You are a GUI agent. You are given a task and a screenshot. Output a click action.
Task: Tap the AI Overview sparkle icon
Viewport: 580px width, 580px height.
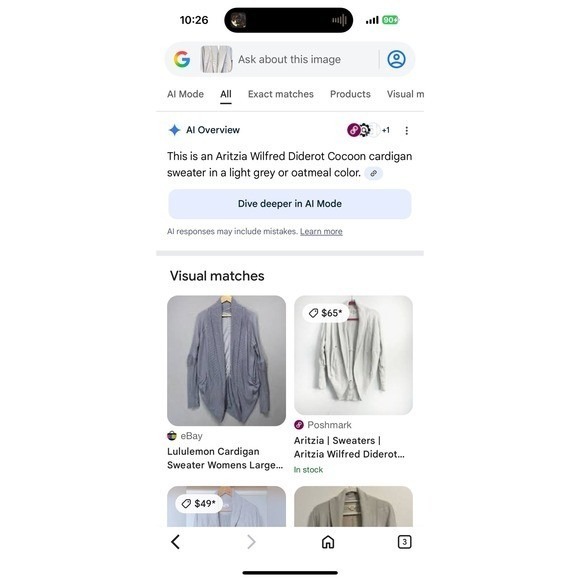(x=174, y=130)
